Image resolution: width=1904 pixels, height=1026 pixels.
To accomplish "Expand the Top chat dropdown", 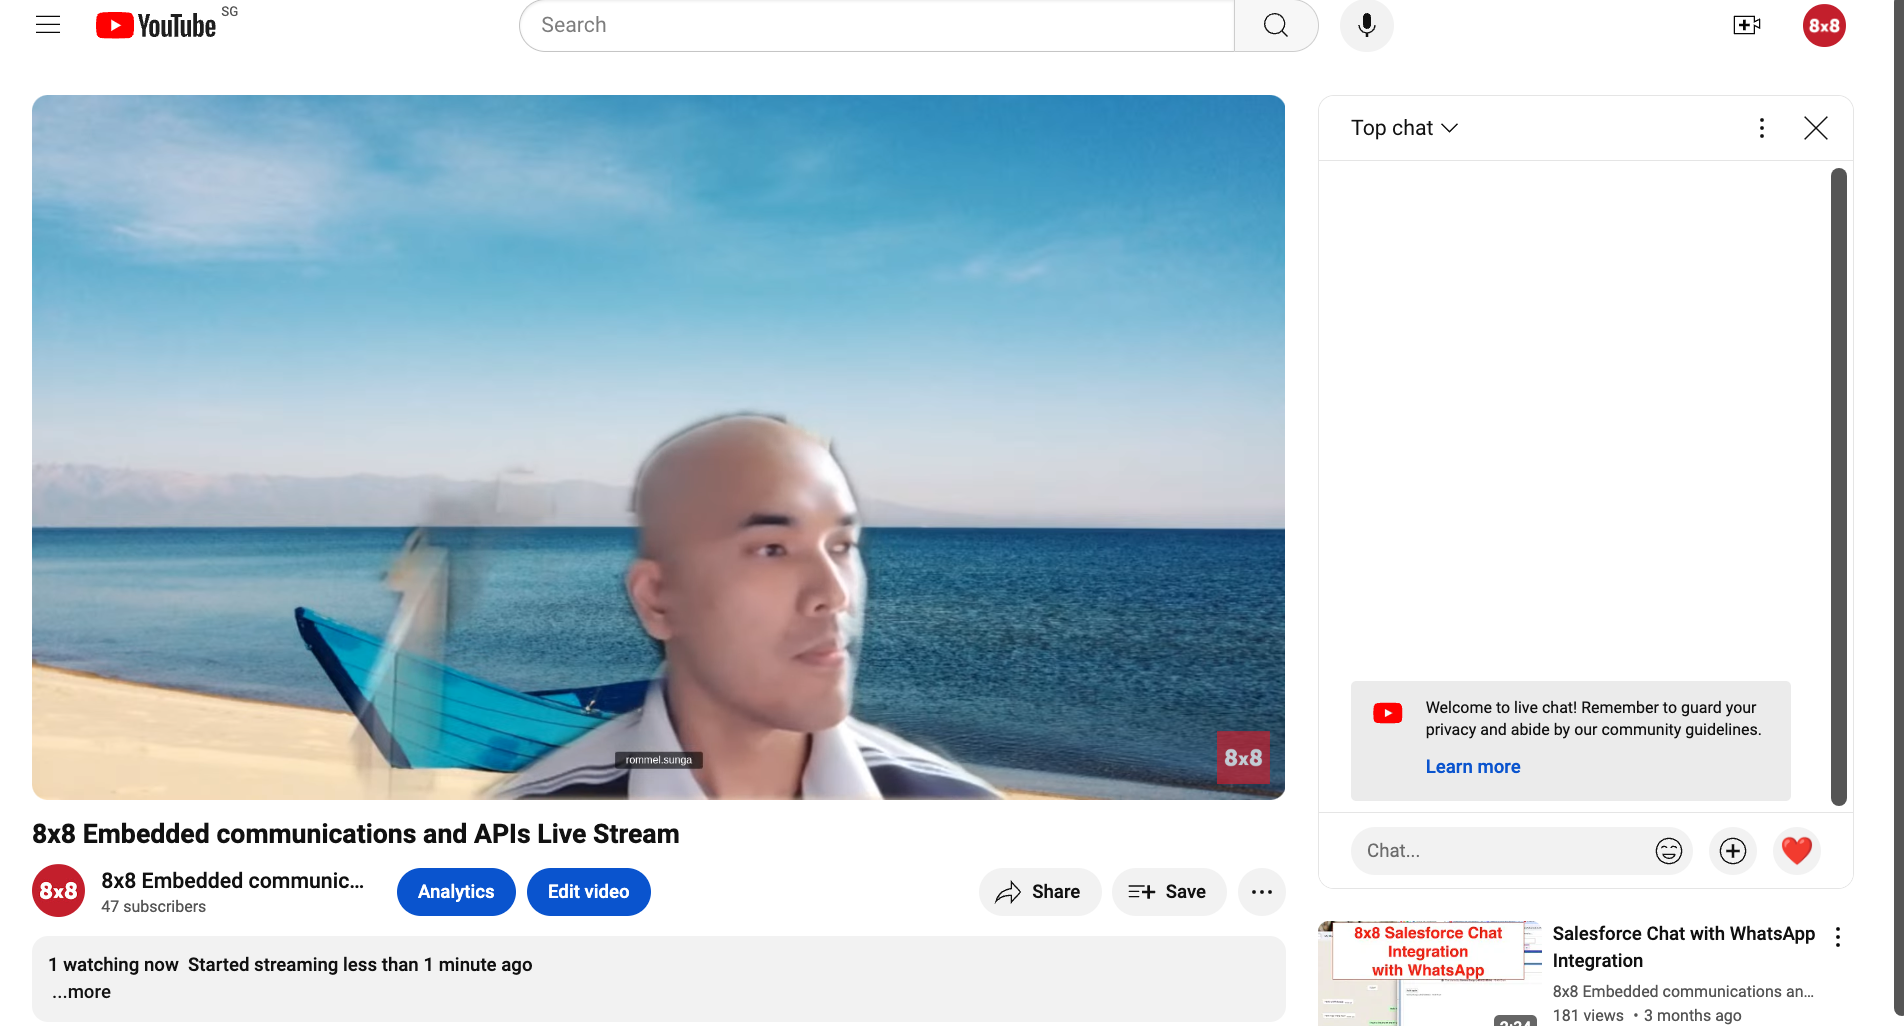I will [1404, 128].
